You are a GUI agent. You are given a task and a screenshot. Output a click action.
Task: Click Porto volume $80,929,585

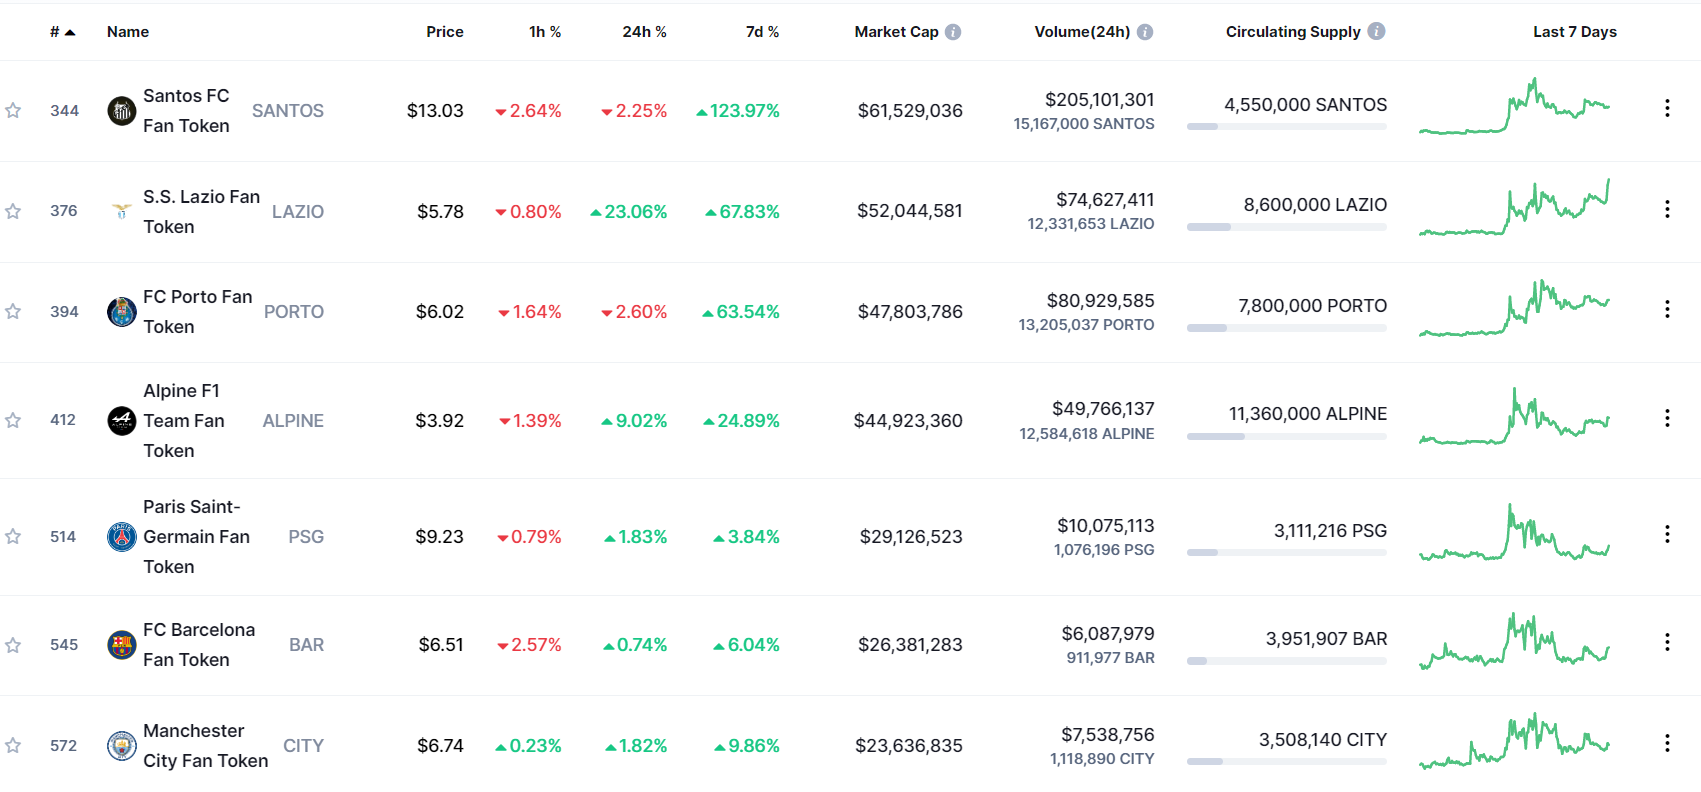click(x=1100, y=301)
